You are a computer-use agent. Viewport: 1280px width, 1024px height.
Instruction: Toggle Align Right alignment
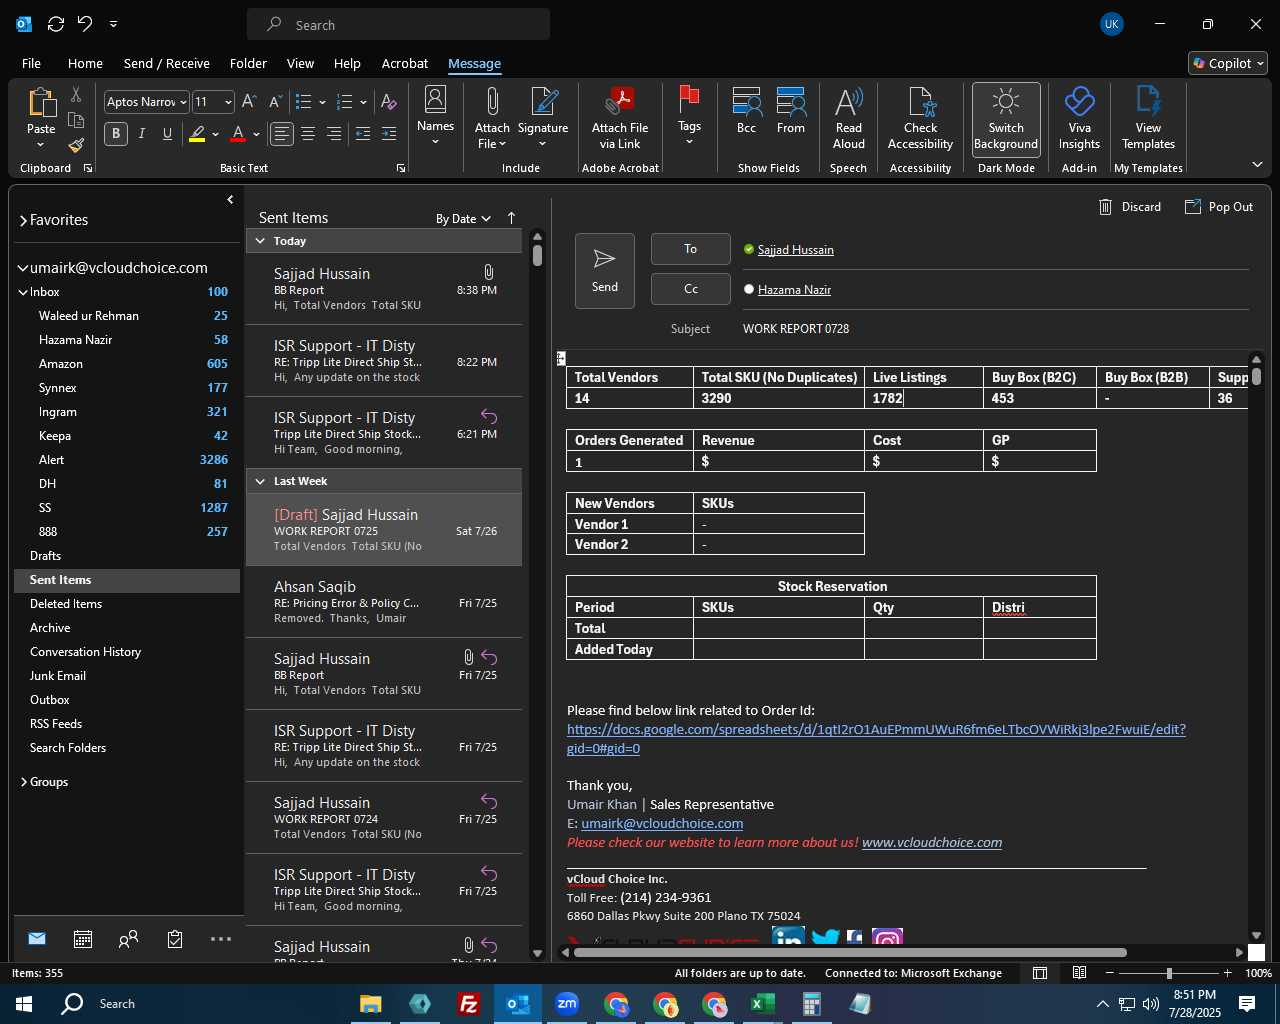[x=334, y=134]
